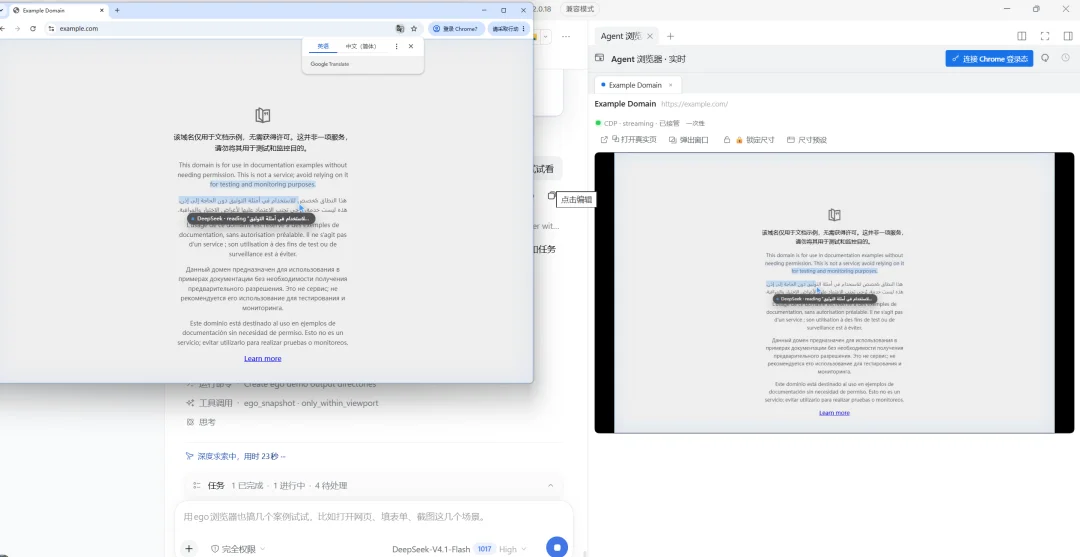This screenshot has height=557, width=1080.
Task: Open Google Translate popup options menu
Action: click(396, 46)
